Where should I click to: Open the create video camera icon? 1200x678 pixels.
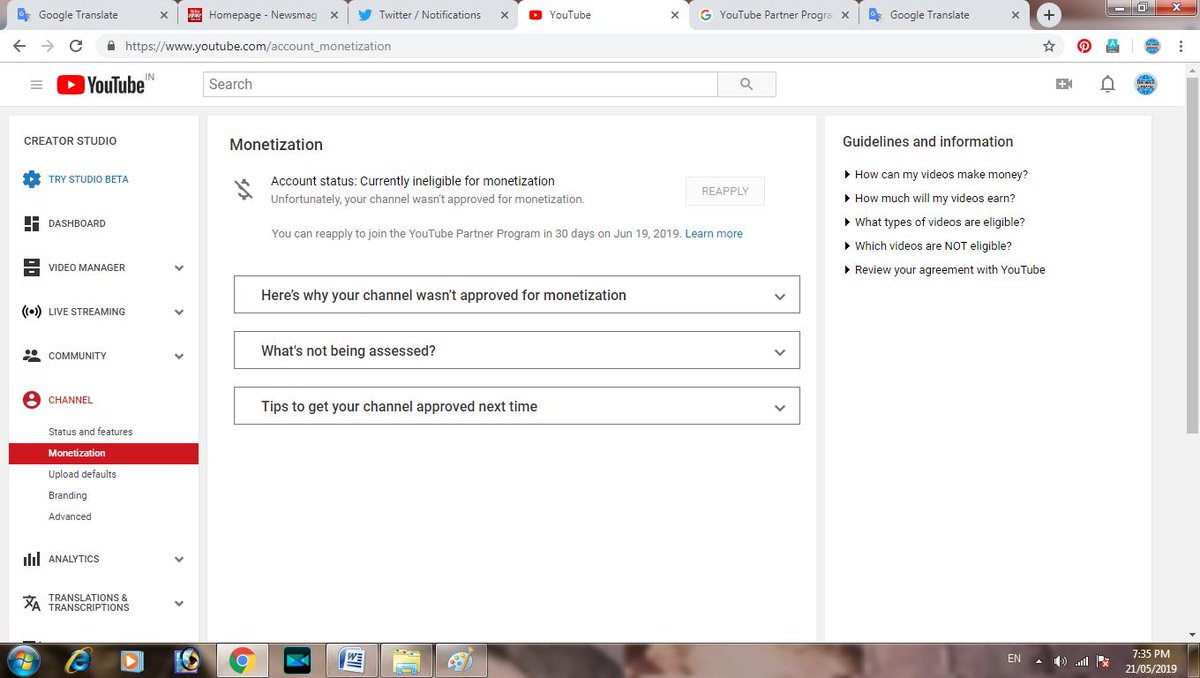1064,85
